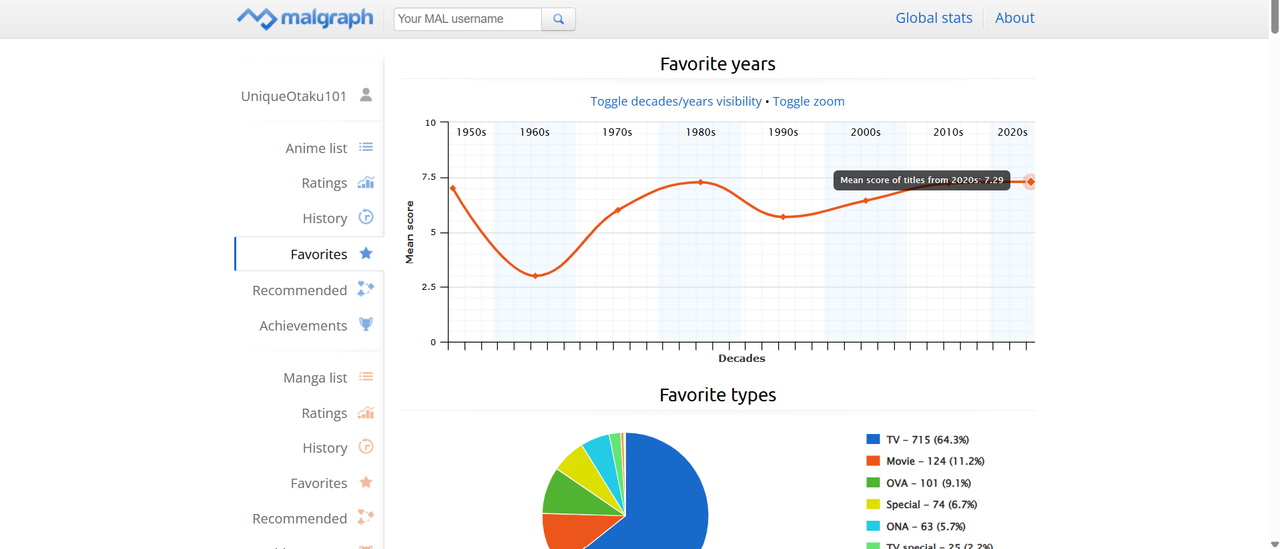
Task: Click the 2000s data point on curve
Action: click(866, 201)
